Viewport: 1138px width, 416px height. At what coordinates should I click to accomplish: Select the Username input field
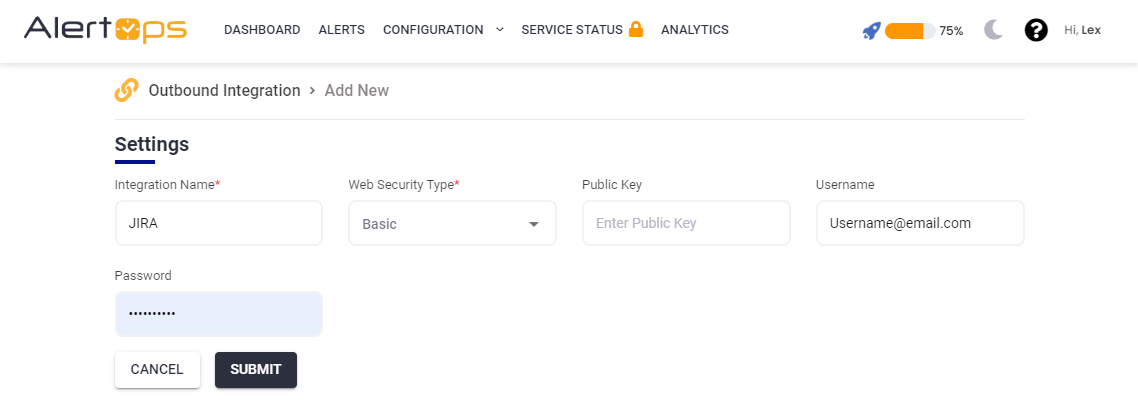pyautogui.click(x=919, y=223)
